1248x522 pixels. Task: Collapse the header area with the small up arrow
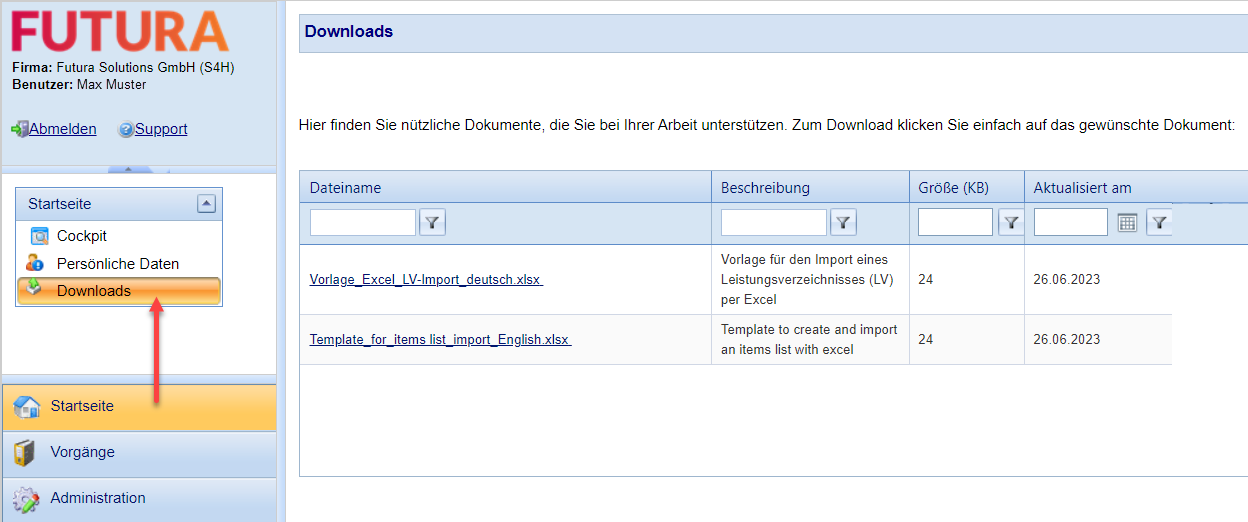coord(128,169)
